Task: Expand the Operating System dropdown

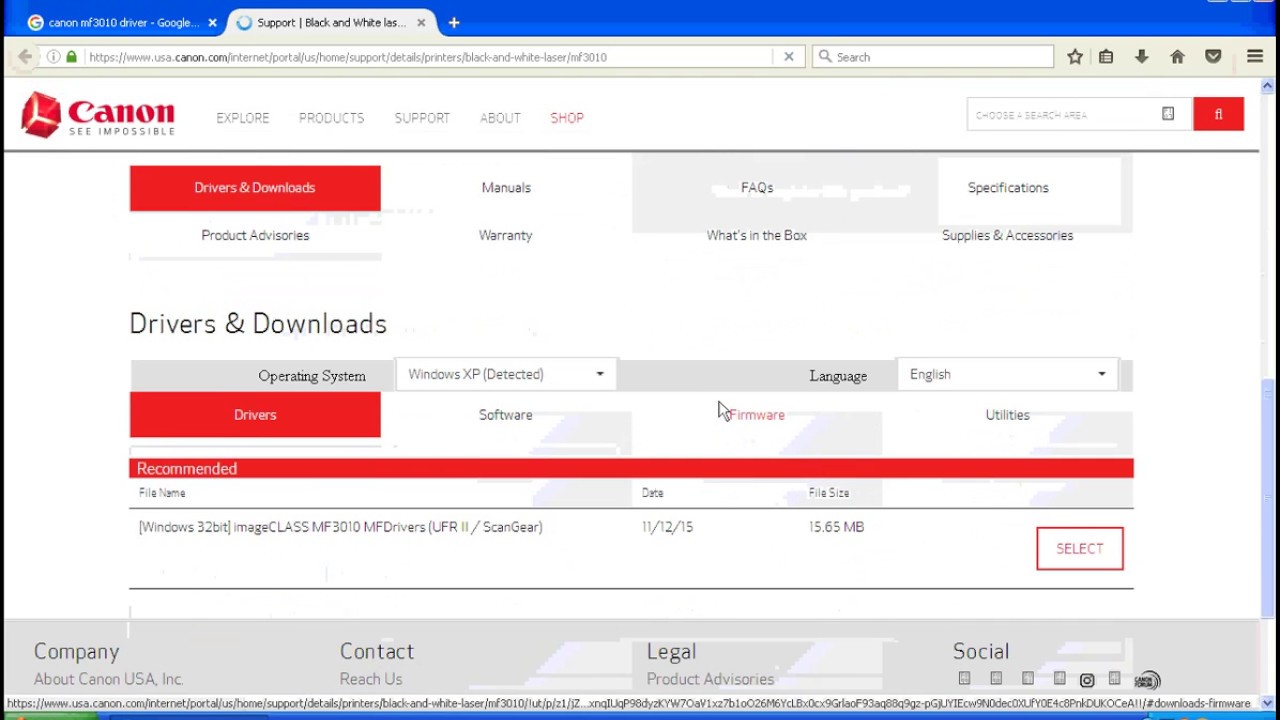Action: (x=506, y=374)
